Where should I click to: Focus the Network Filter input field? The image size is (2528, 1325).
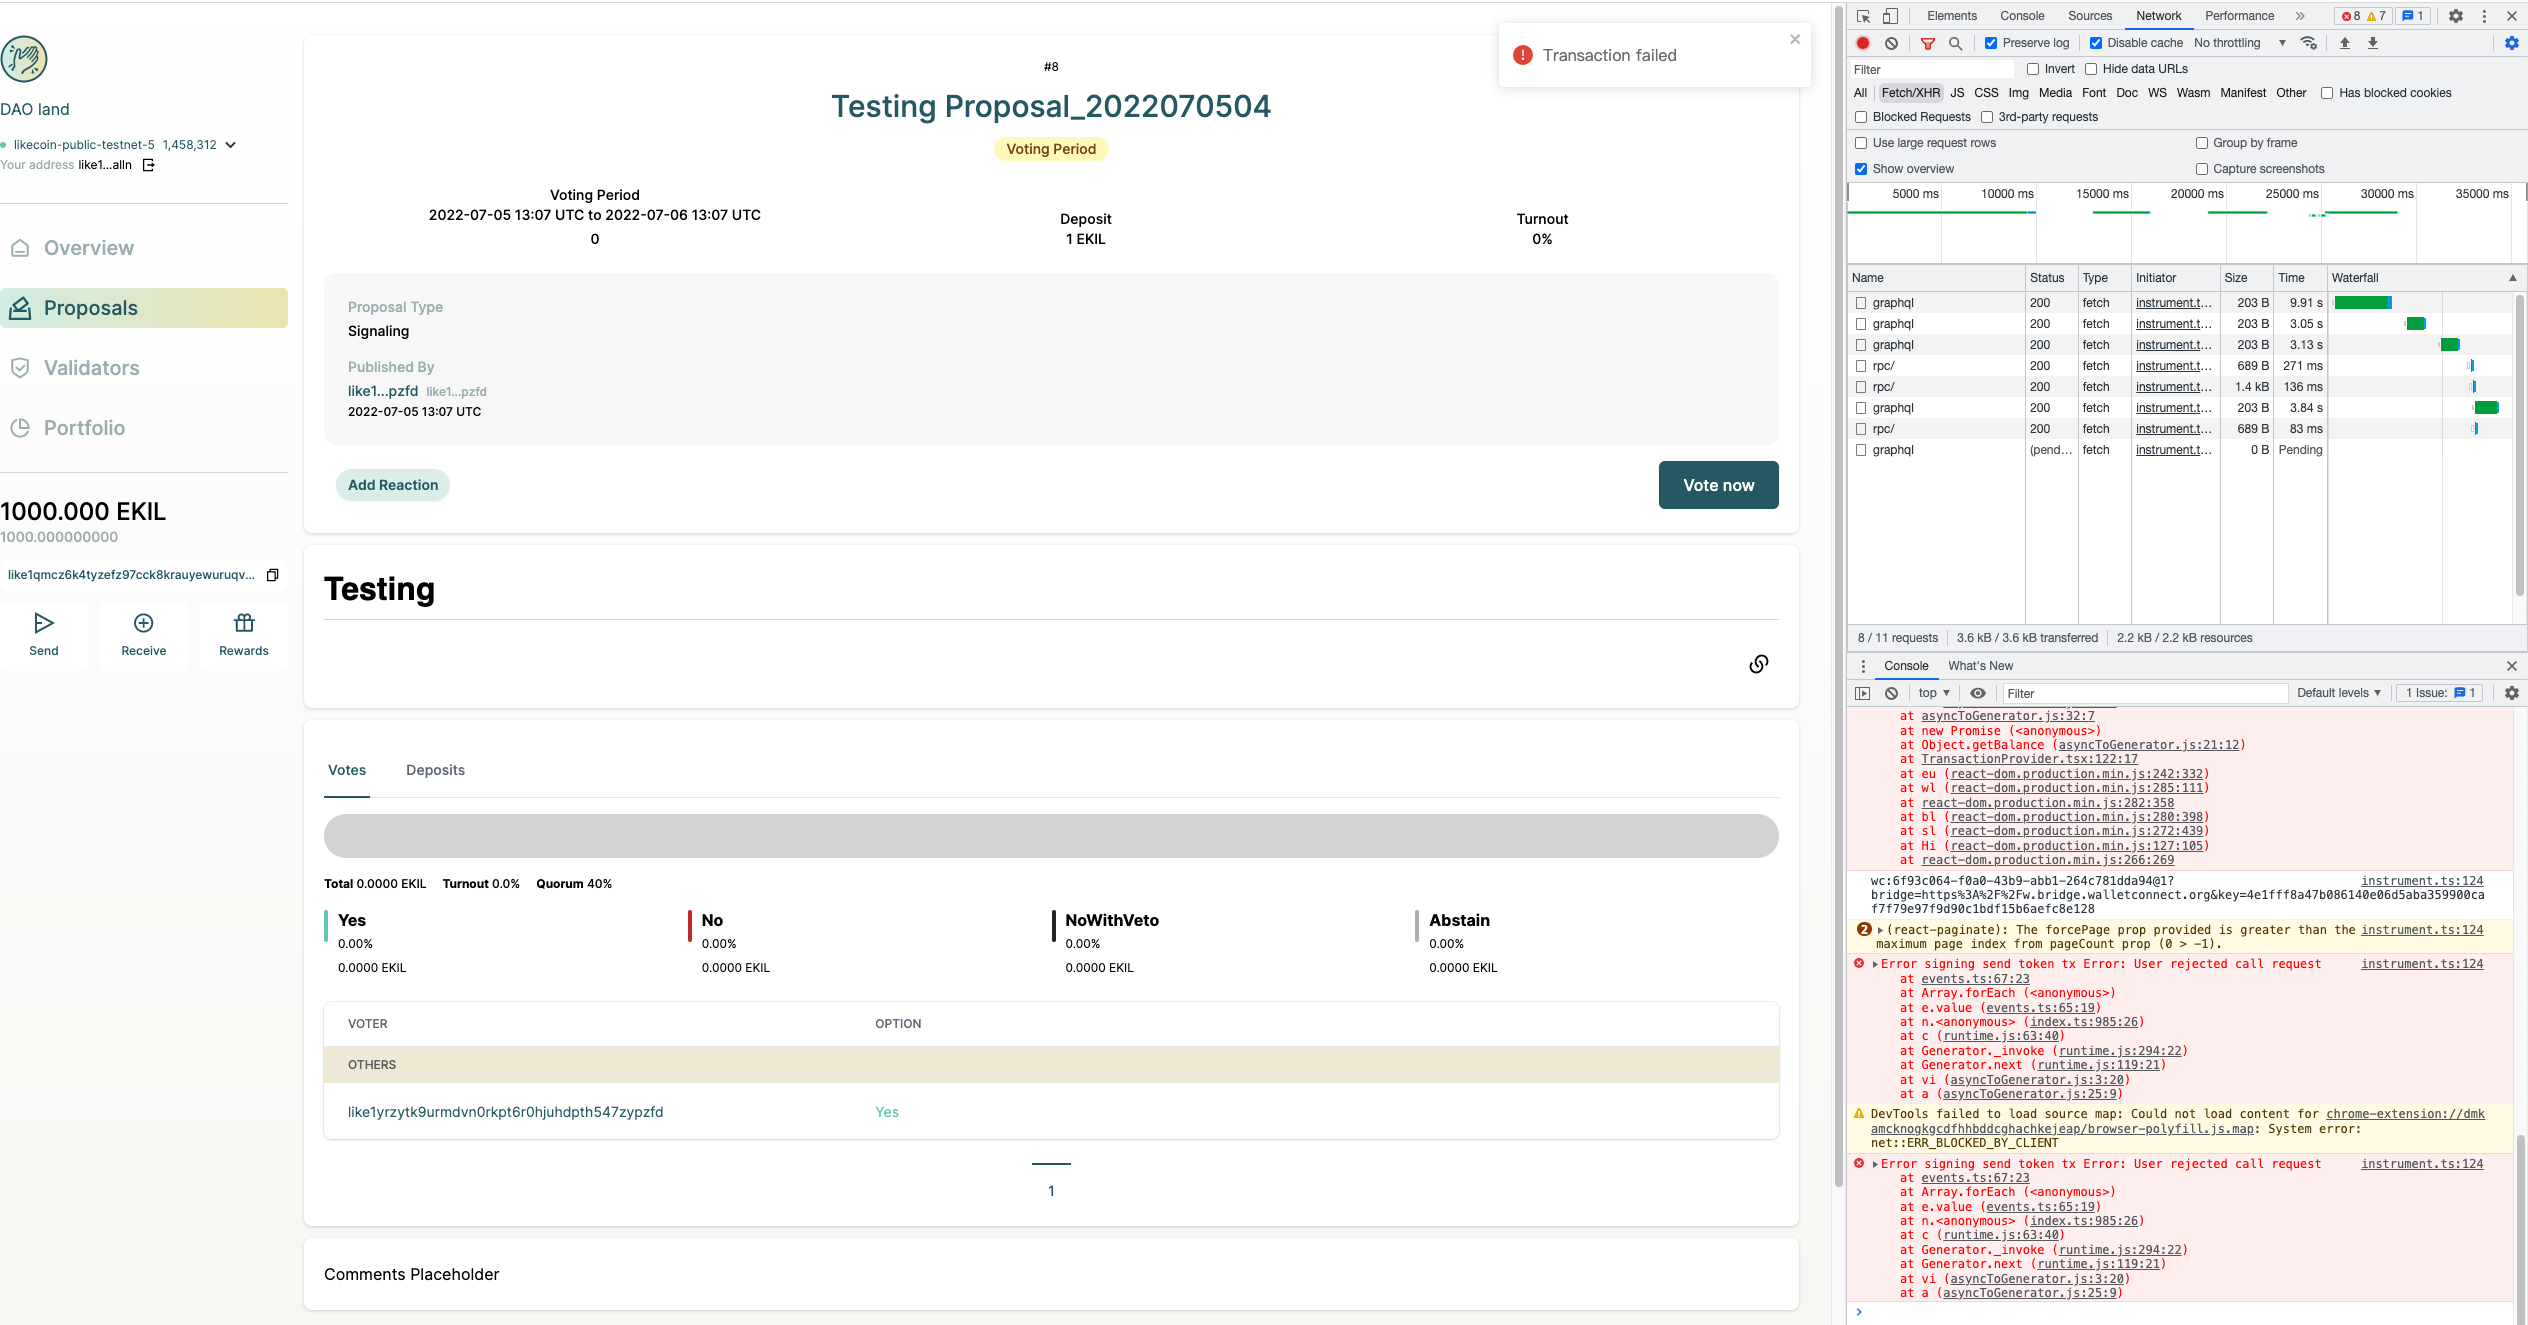pyautogui.click(x=1931, y=69)
